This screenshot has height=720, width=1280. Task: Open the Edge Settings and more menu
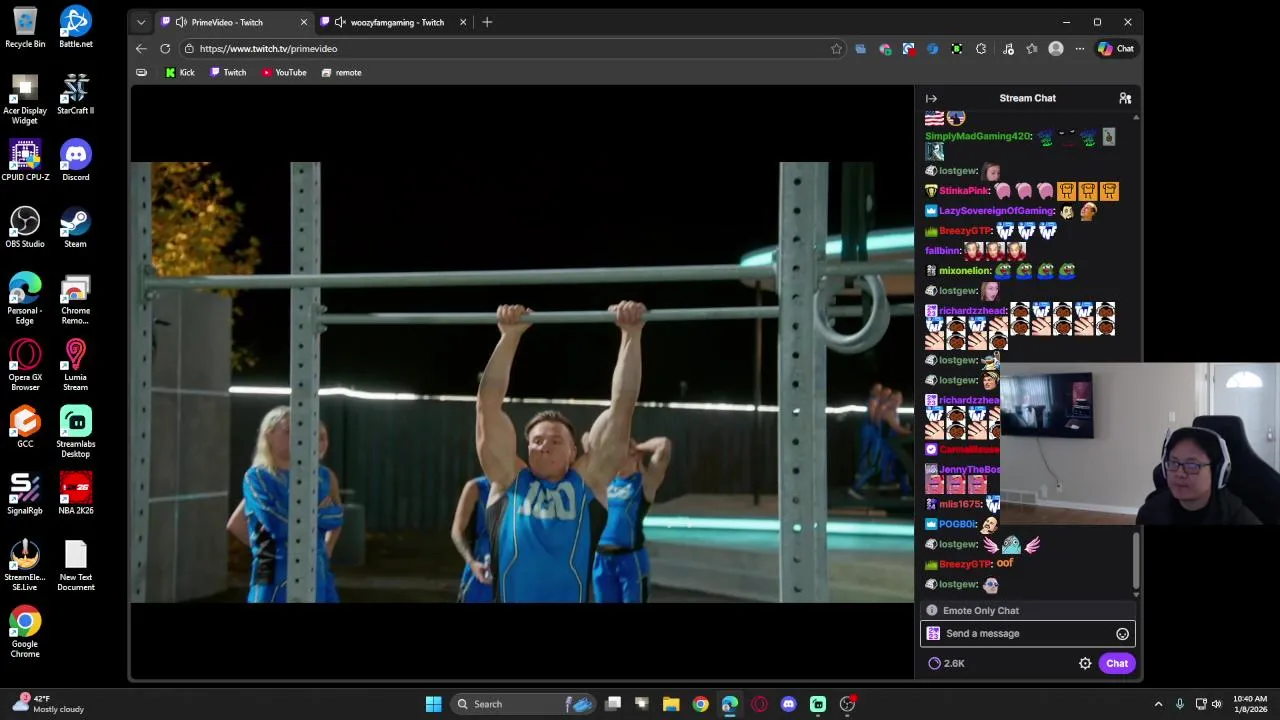(x=1080, y=48)
